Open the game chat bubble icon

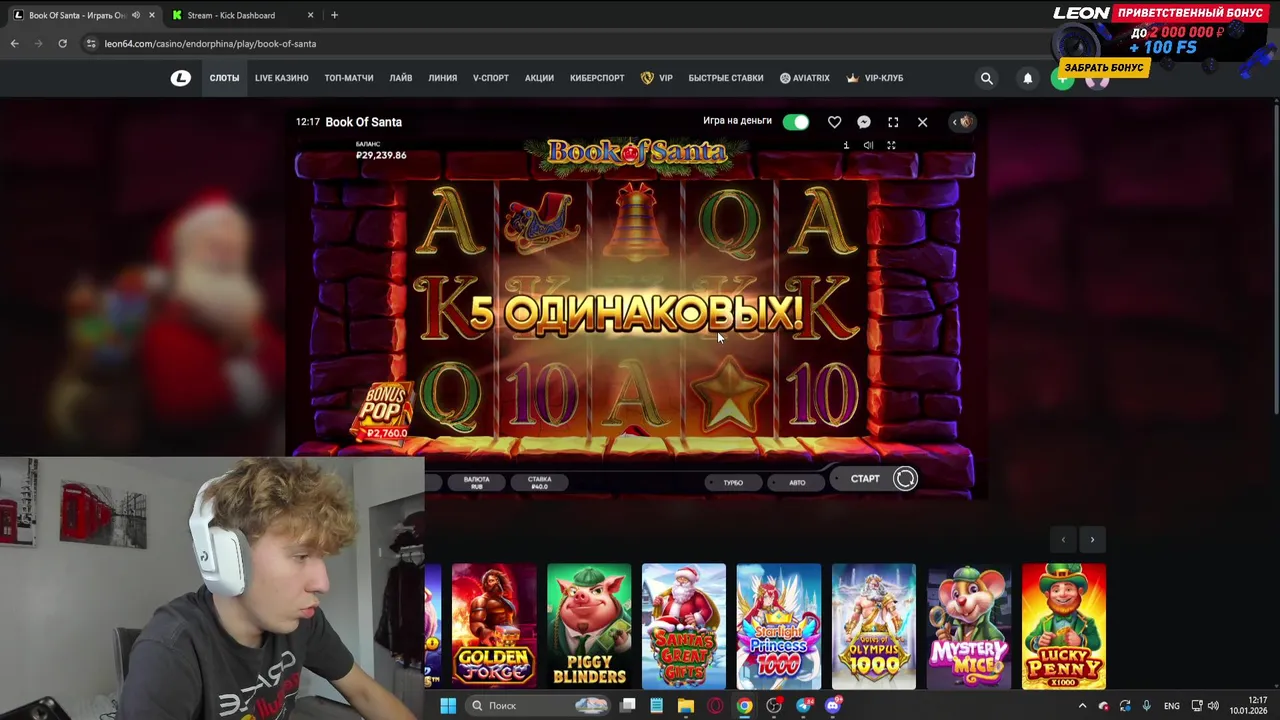tap(864, 122)
